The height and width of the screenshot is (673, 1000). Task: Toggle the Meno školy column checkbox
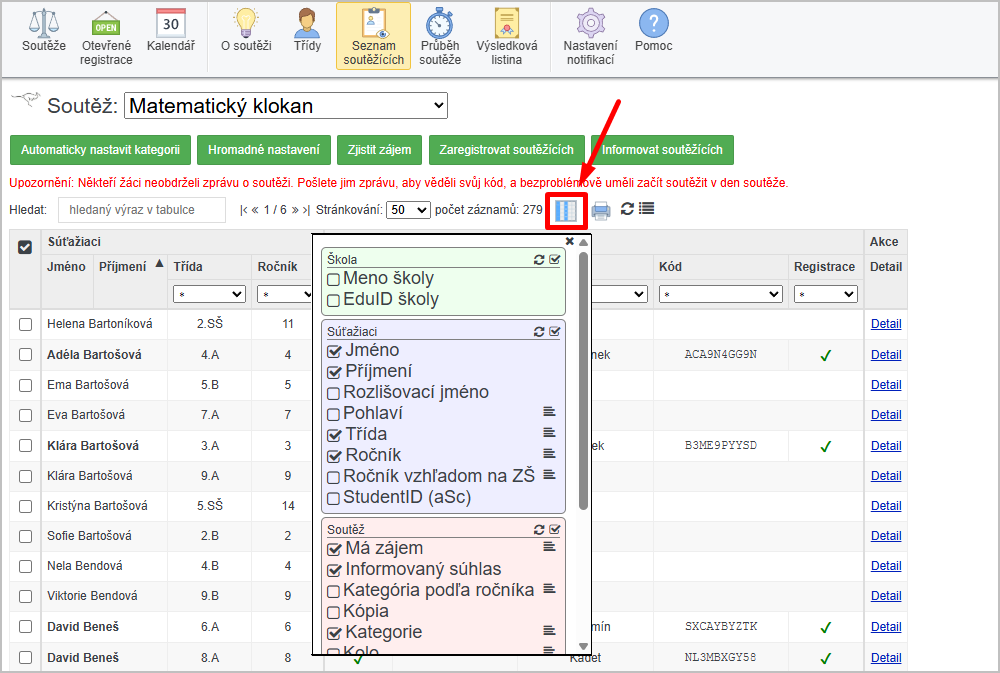[x=333, y=279]
